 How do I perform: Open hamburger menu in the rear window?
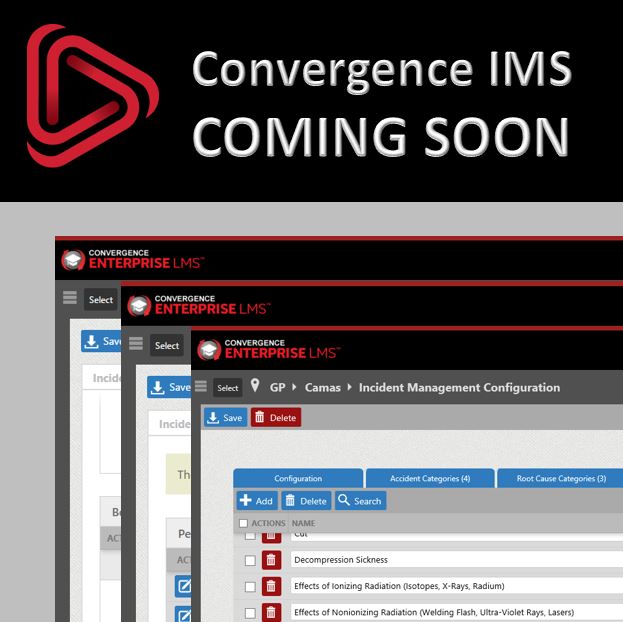70,297
